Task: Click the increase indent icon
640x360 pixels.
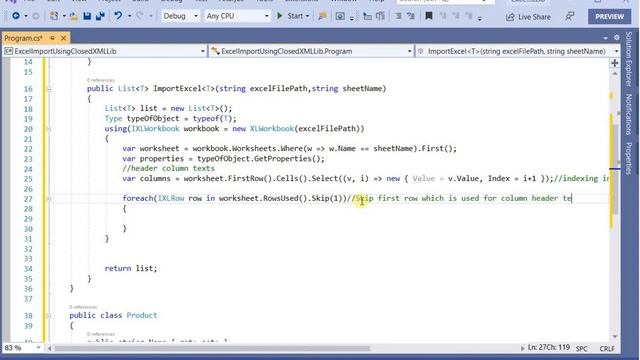Action: (x=380, y=16)
